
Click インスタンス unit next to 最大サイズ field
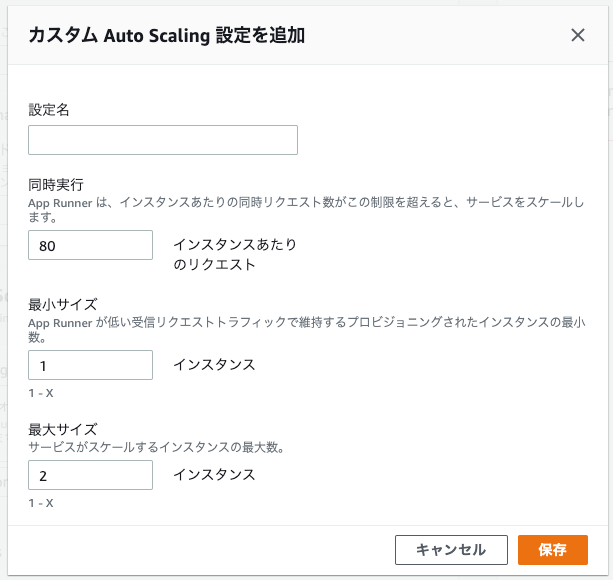point(214,475)
